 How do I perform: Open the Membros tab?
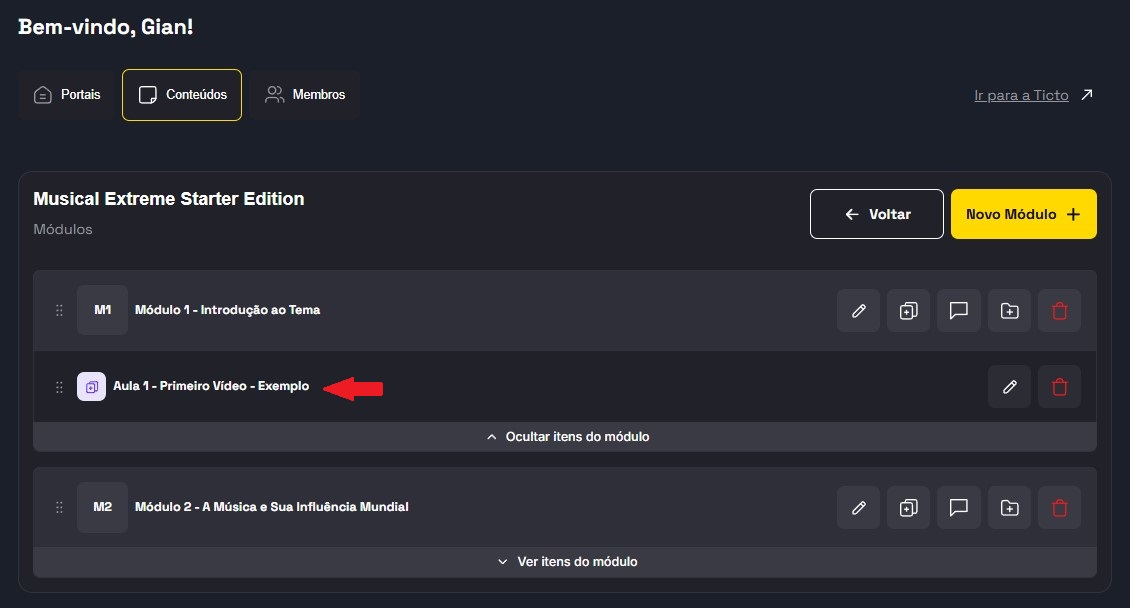(x=305, y=95)
